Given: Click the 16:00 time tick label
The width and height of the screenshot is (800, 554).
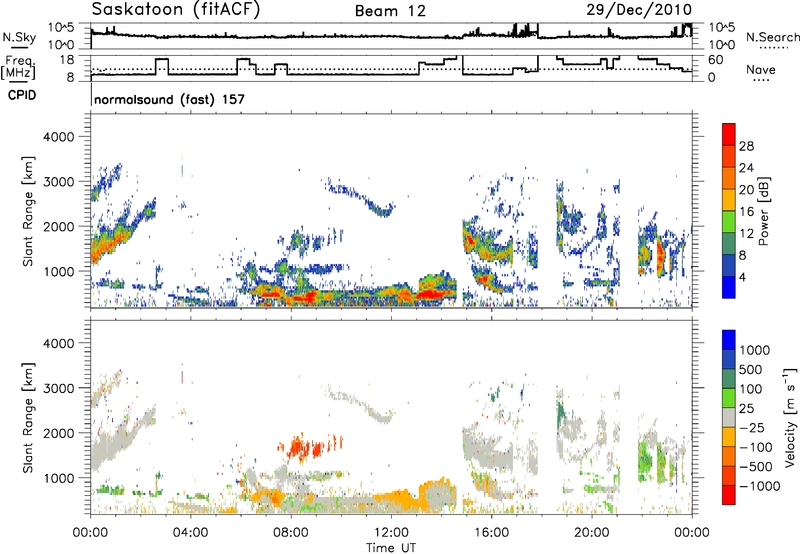Looking at the screenshot, I should (x=491, y=533).
